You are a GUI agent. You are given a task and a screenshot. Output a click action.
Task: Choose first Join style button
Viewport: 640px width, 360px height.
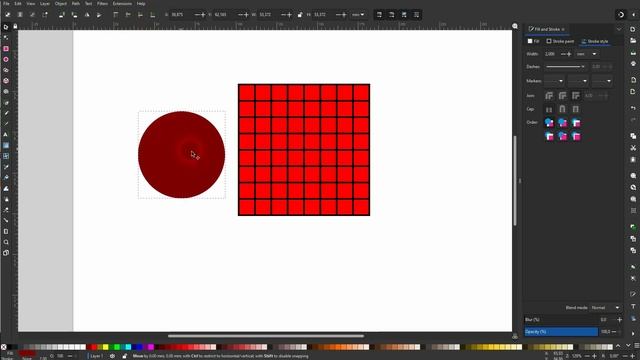pos(549,96)
